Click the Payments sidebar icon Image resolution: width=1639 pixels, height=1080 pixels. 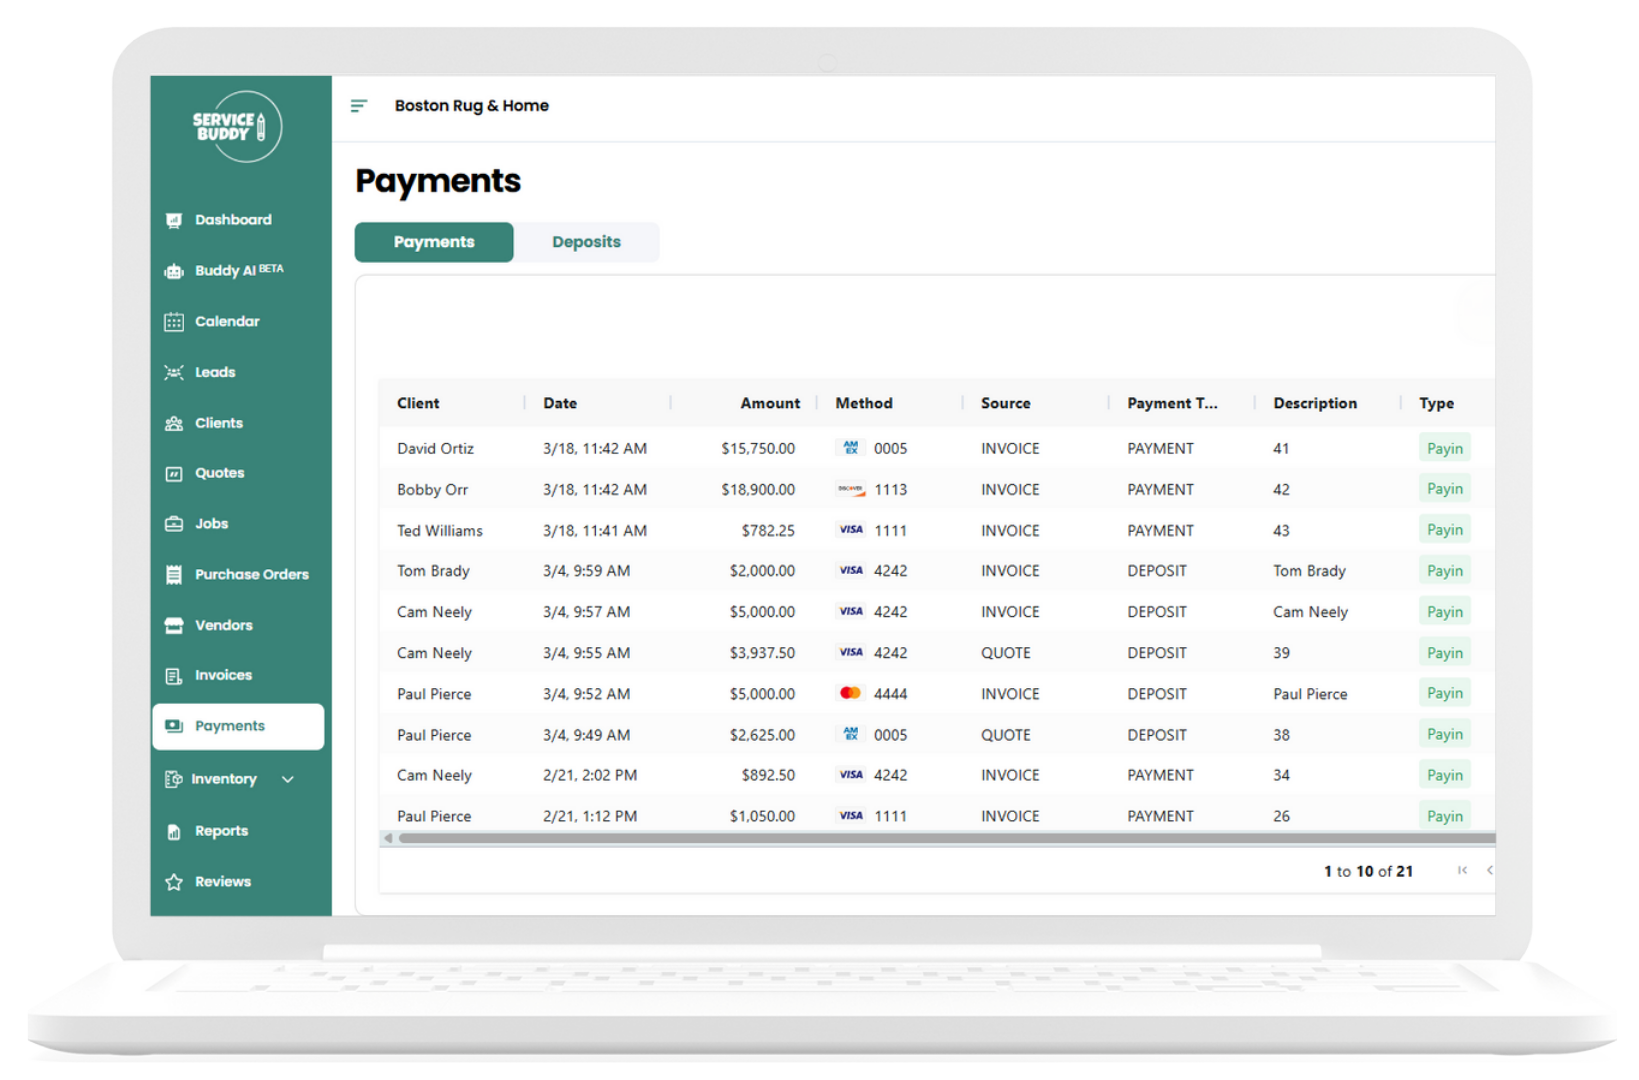174,726
